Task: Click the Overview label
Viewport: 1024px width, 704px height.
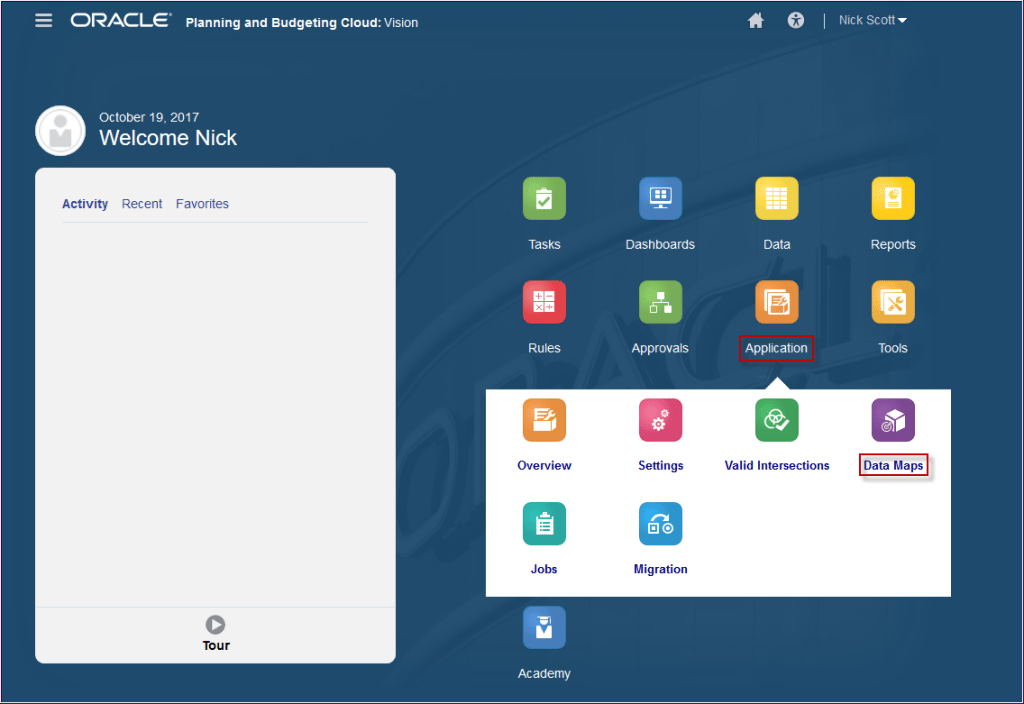Action: point(544,465)
